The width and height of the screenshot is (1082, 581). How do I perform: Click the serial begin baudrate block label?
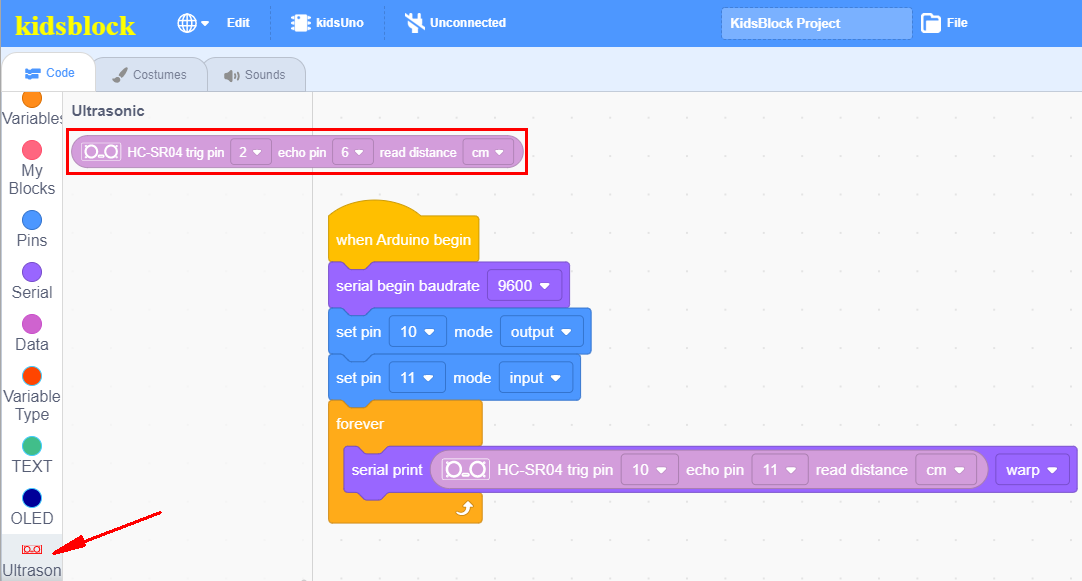pos(407,286)
